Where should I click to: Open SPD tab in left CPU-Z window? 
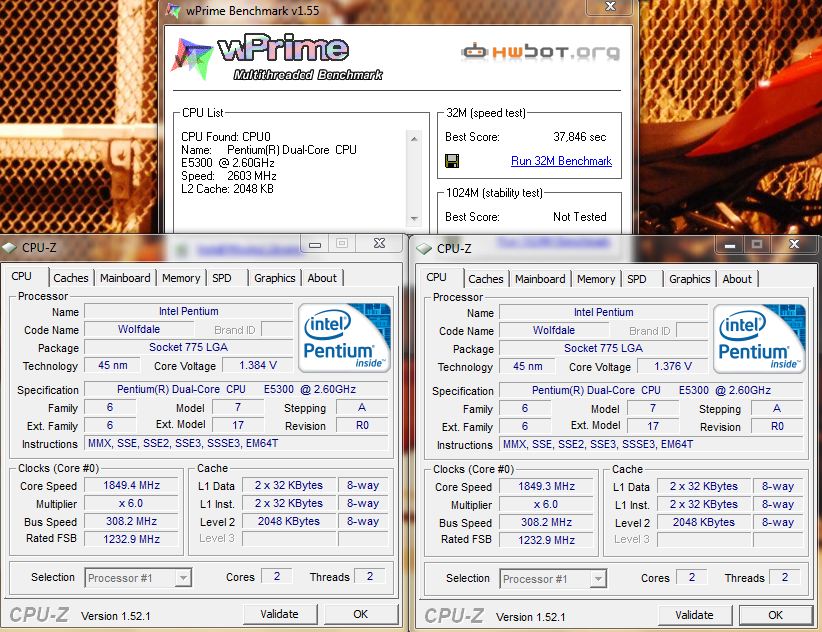coord(222,278)
